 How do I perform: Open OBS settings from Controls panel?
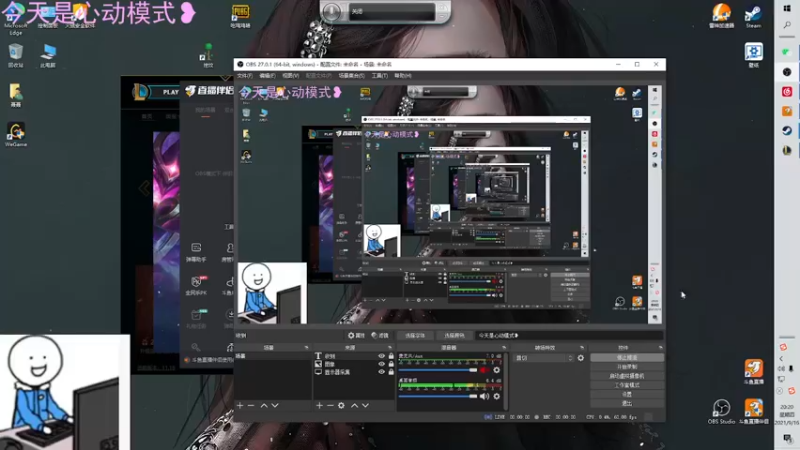[x=627, y=394]
